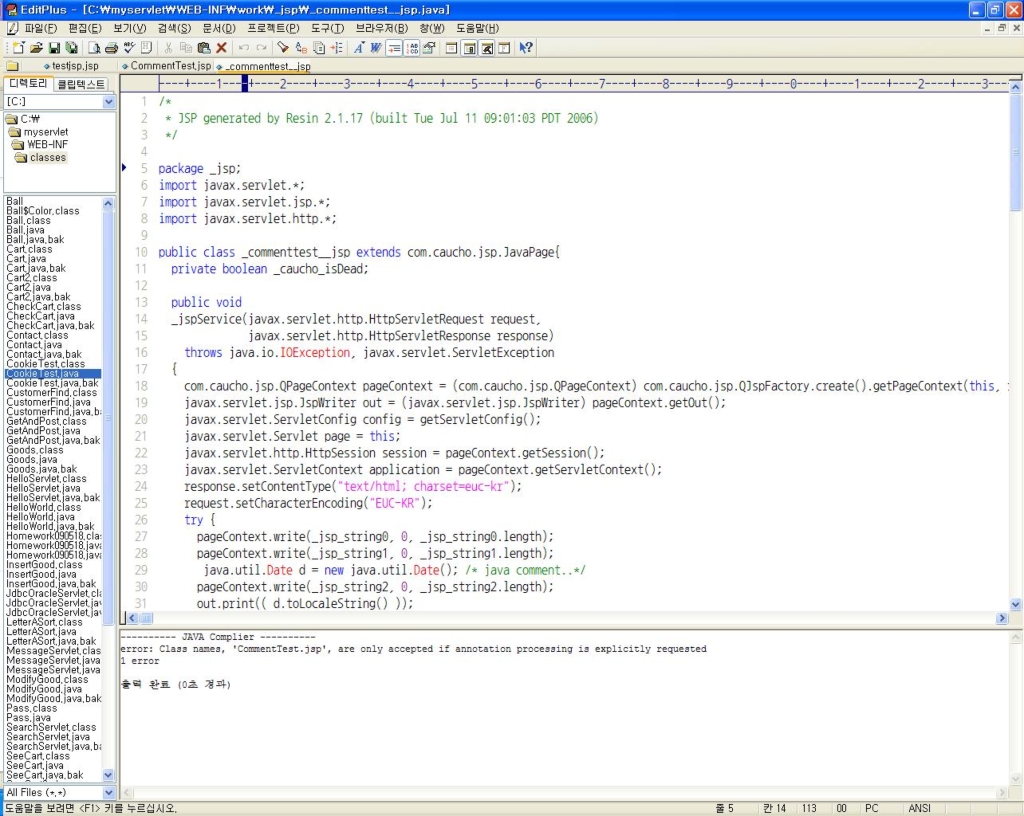Click the ANSI encoding status bar entry

click(x=919, y=808)
